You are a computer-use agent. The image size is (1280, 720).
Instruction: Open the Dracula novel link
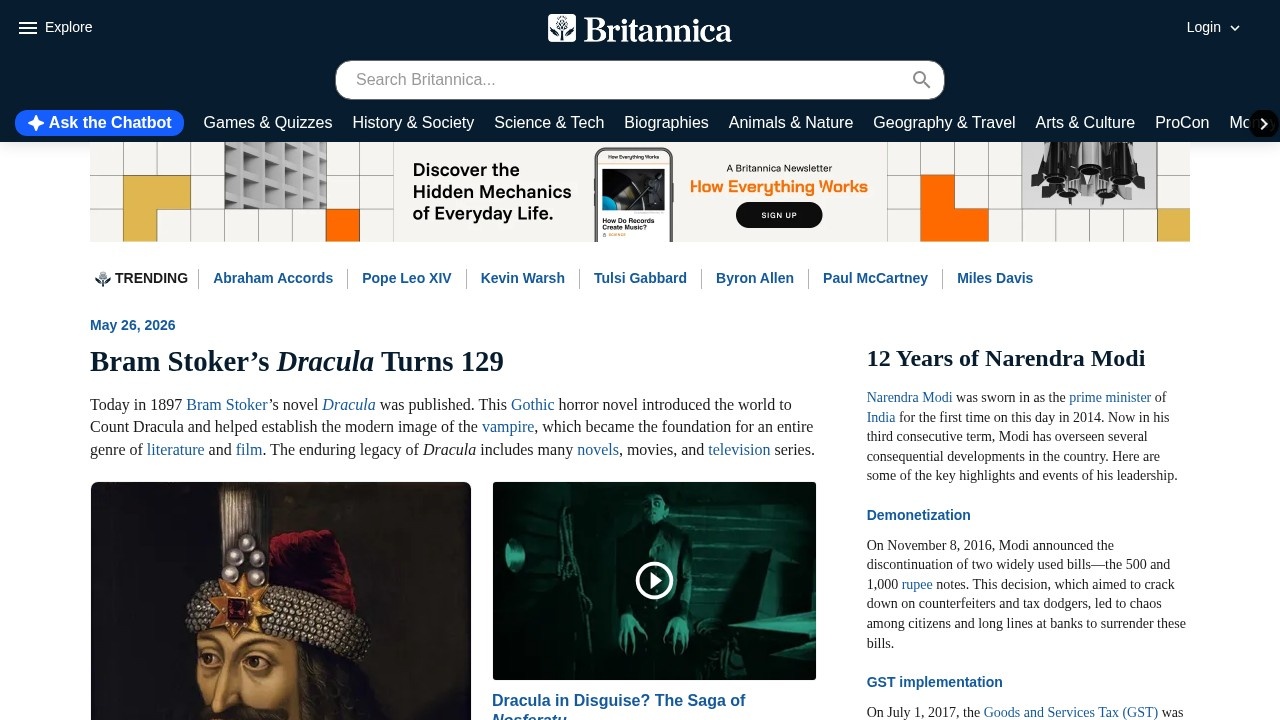point(349,405)
